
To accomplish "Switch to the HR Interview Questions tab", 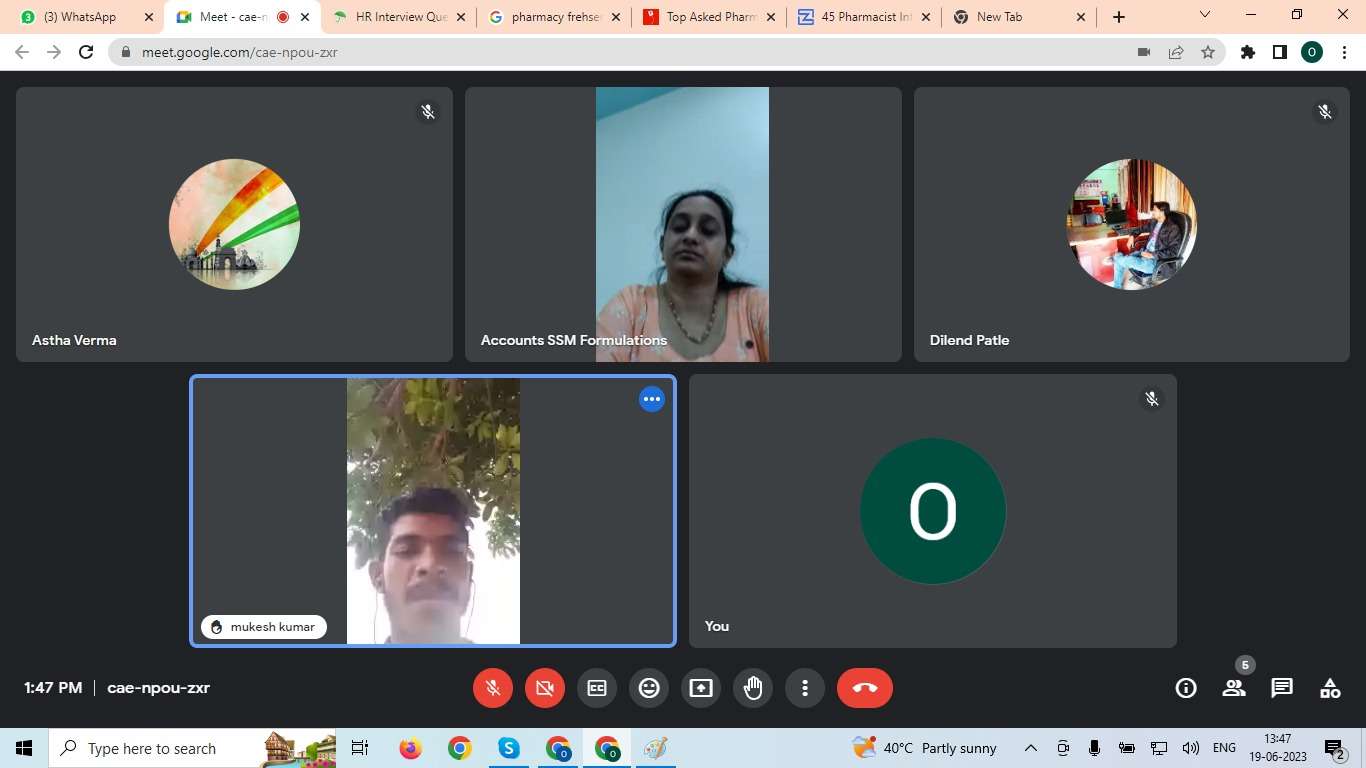I will click(x=400, y=17).
